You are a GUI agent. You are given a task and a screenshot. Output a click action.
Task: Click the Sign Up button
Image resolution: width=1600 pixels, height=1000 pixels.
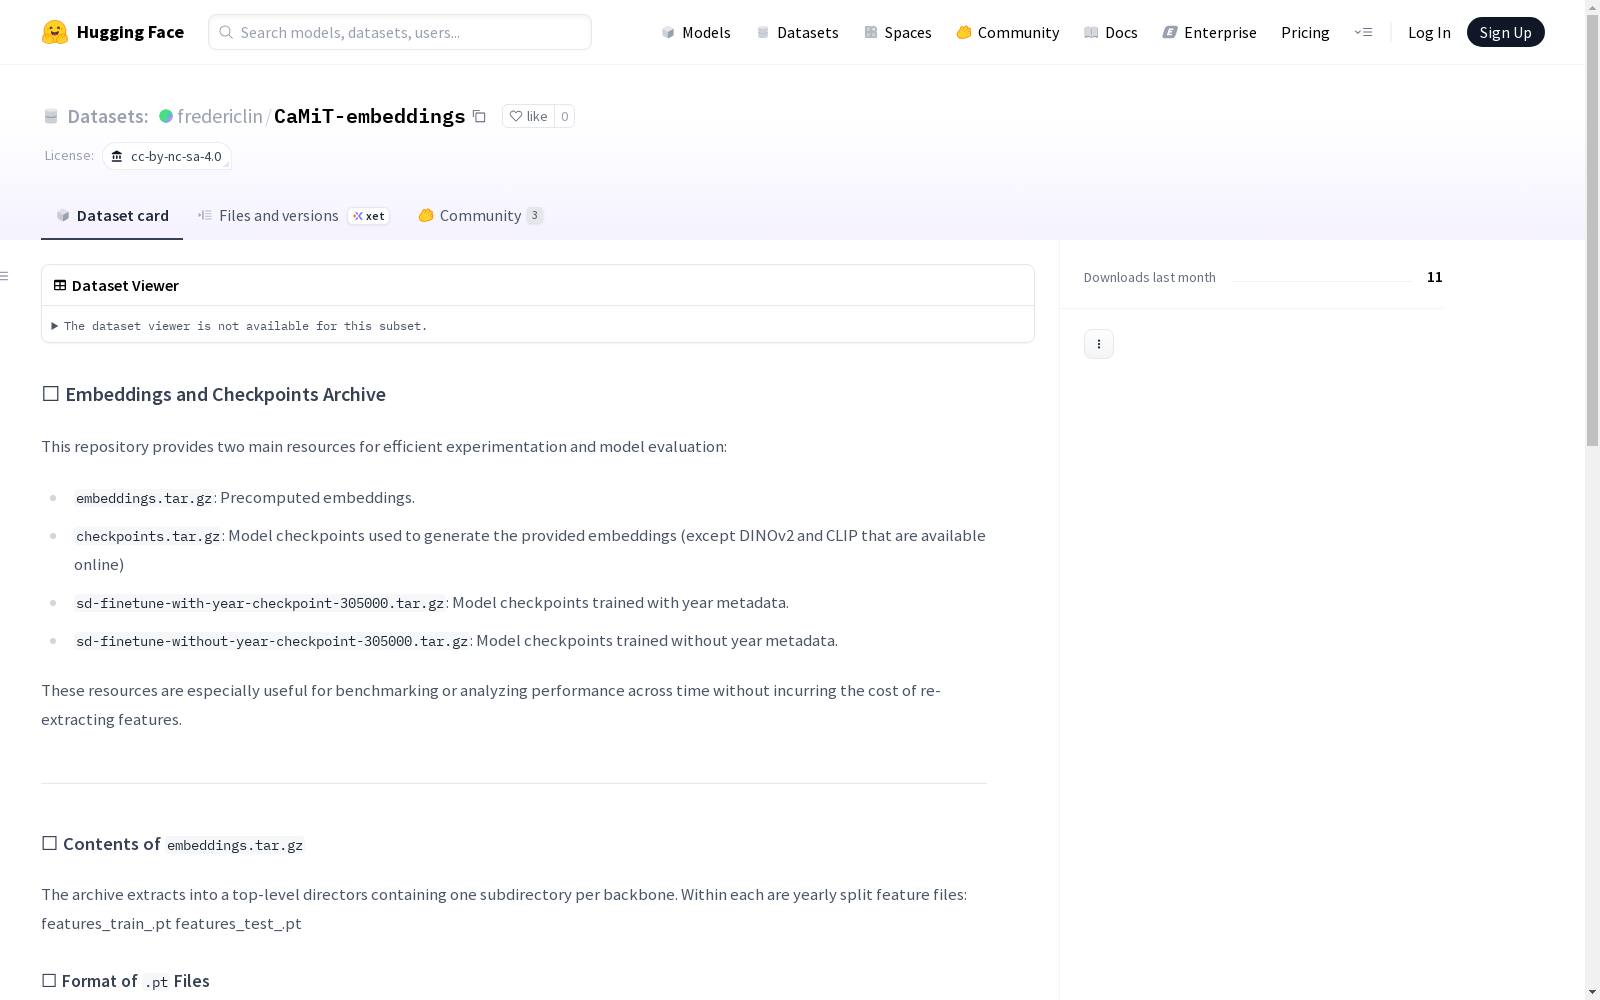coord(1505,32)
